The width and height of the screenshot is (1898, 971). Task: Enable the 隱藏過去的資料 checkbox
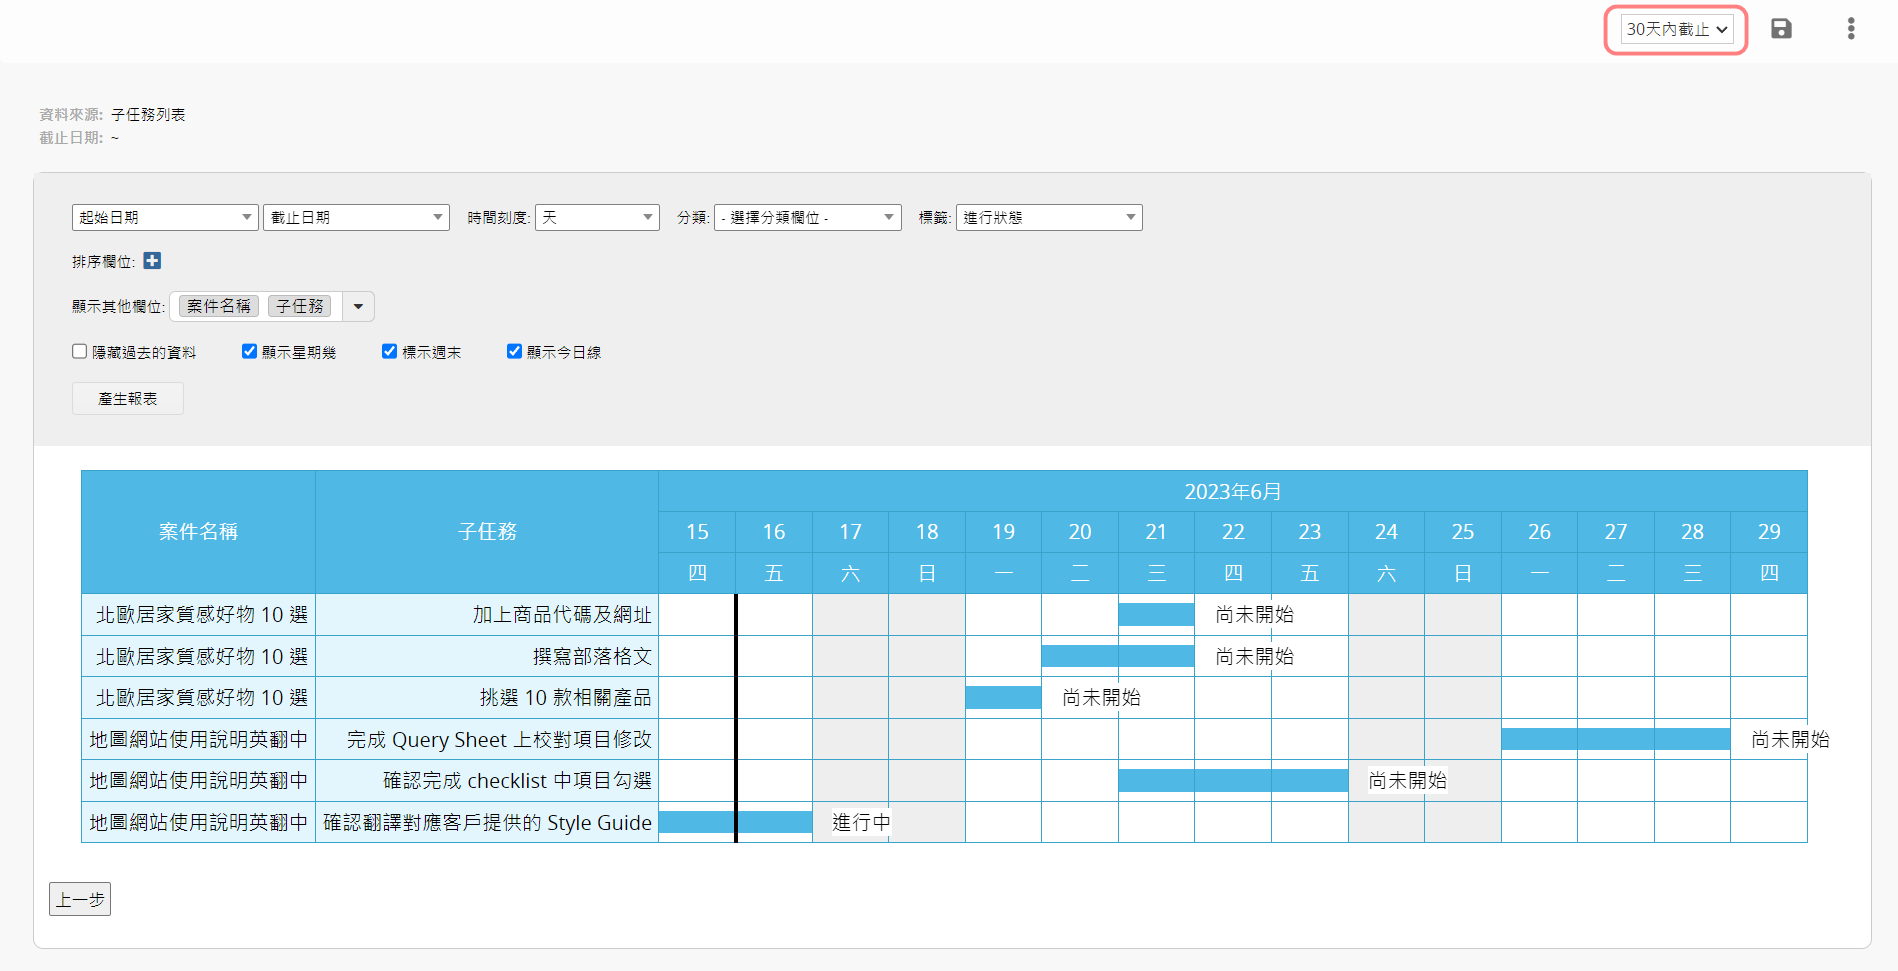pos(80,351)
